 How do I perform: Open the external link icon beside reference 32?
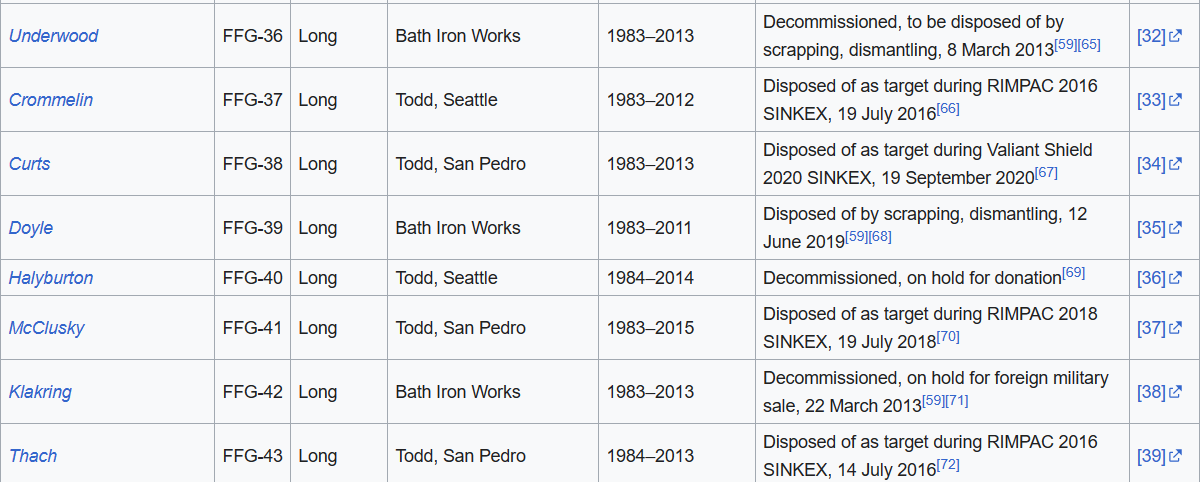1175,37
